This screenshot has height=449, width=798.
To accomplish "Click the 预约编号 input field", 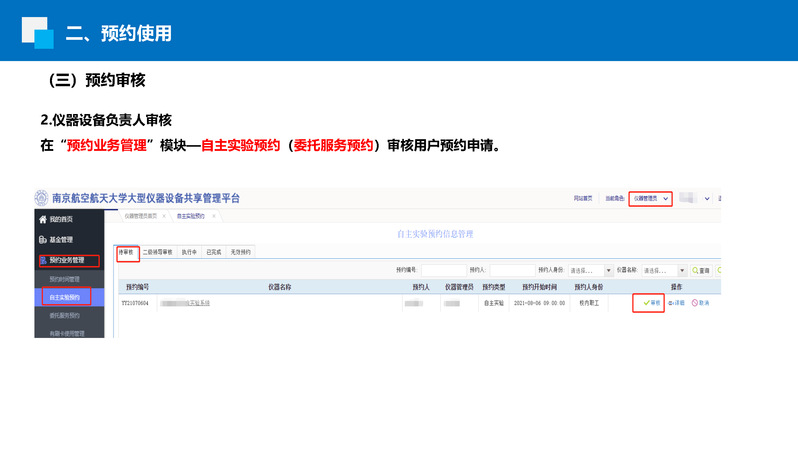I will coord(443,270).
